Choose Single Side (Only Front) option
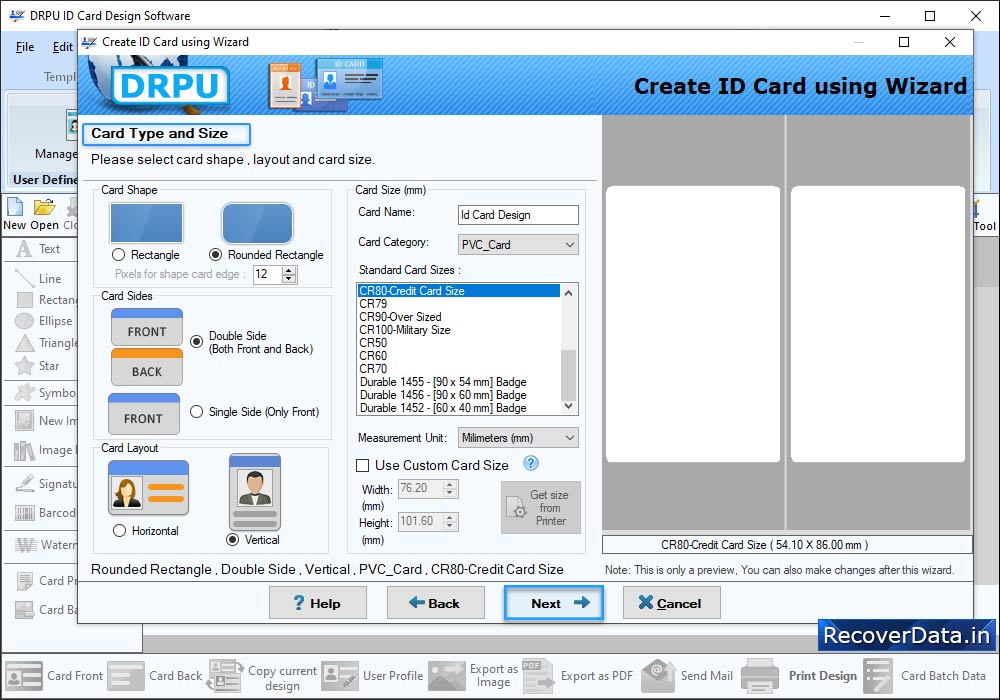The image size is (1000, 700). 196,412
